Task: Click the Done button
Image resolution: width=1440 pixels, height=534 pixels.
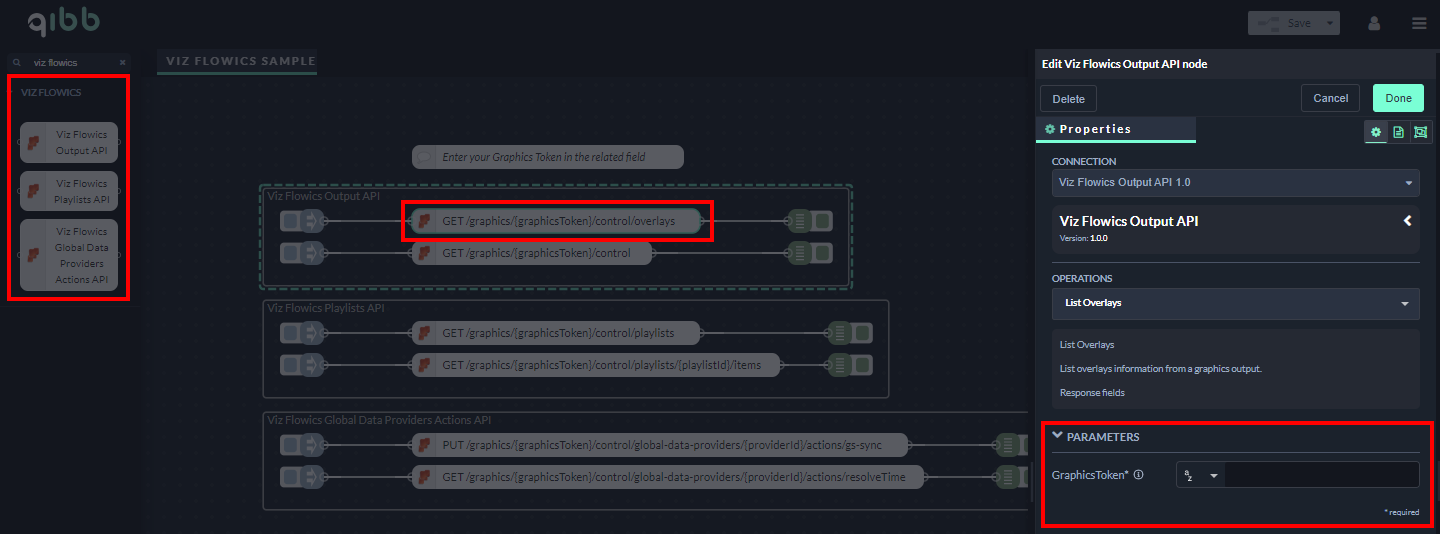Action: pos(1398,98)
